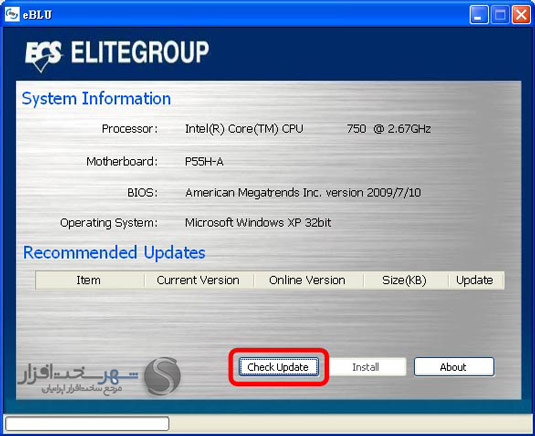Click the Check Update button

(278, 367)
